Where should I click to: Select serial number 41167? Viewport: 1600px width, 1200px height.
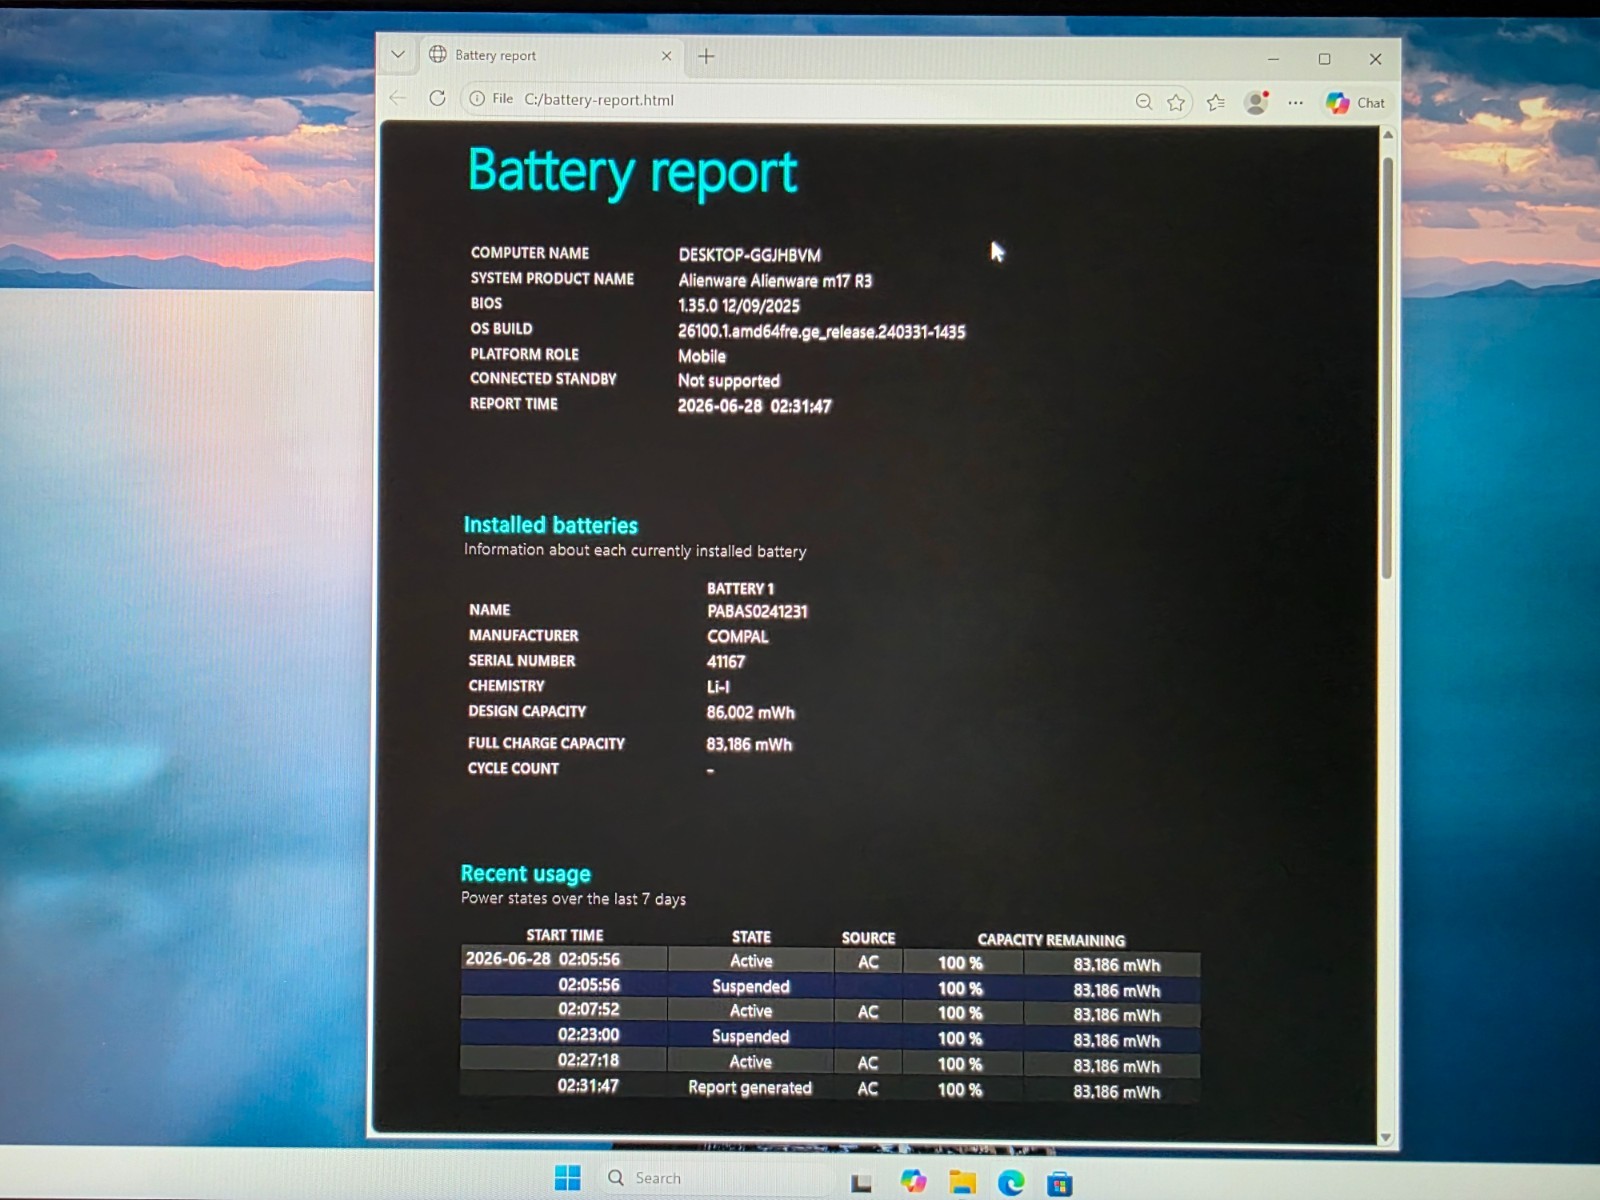pos(725,662)
